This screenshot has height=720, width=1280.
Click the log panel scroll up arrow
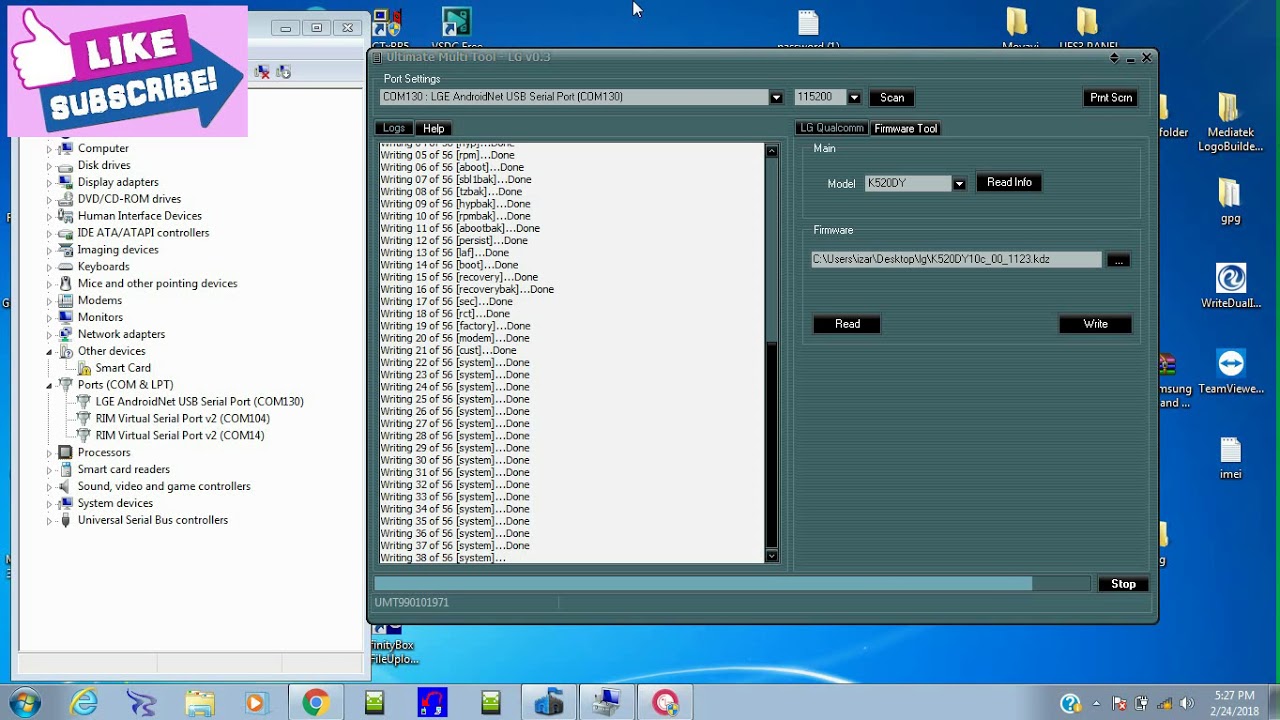point(771,151)
